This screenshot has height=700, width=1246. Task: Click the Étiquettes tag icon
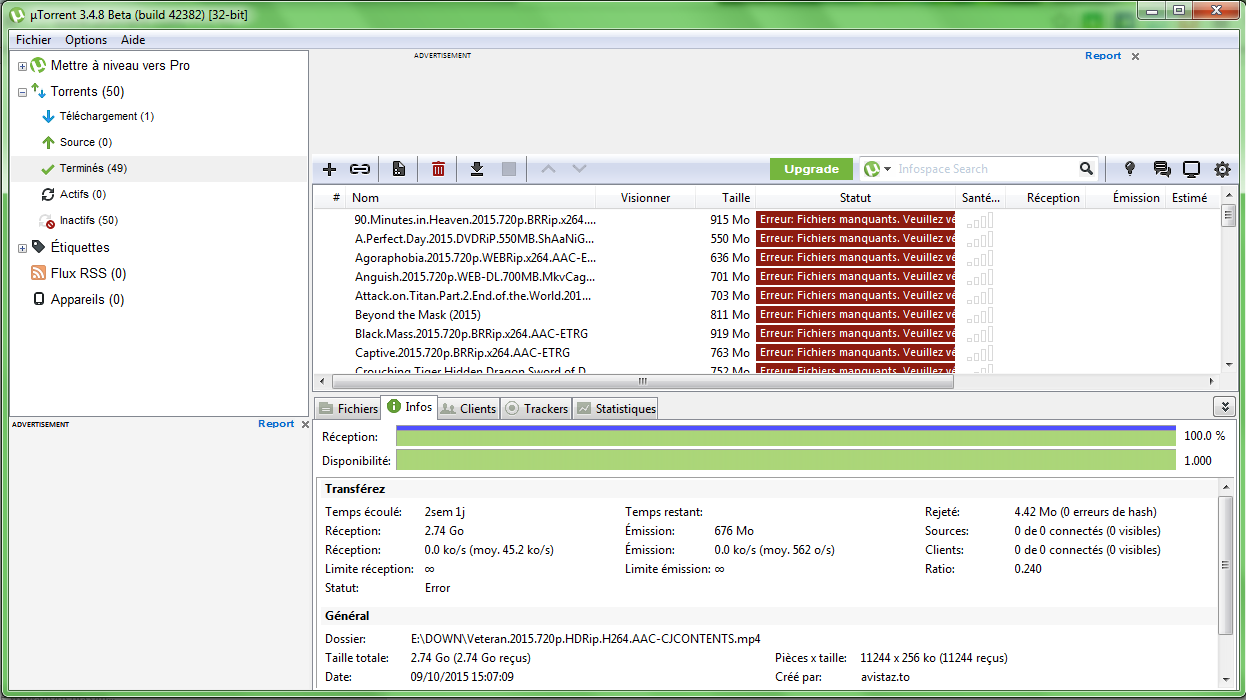coord(39,246)
